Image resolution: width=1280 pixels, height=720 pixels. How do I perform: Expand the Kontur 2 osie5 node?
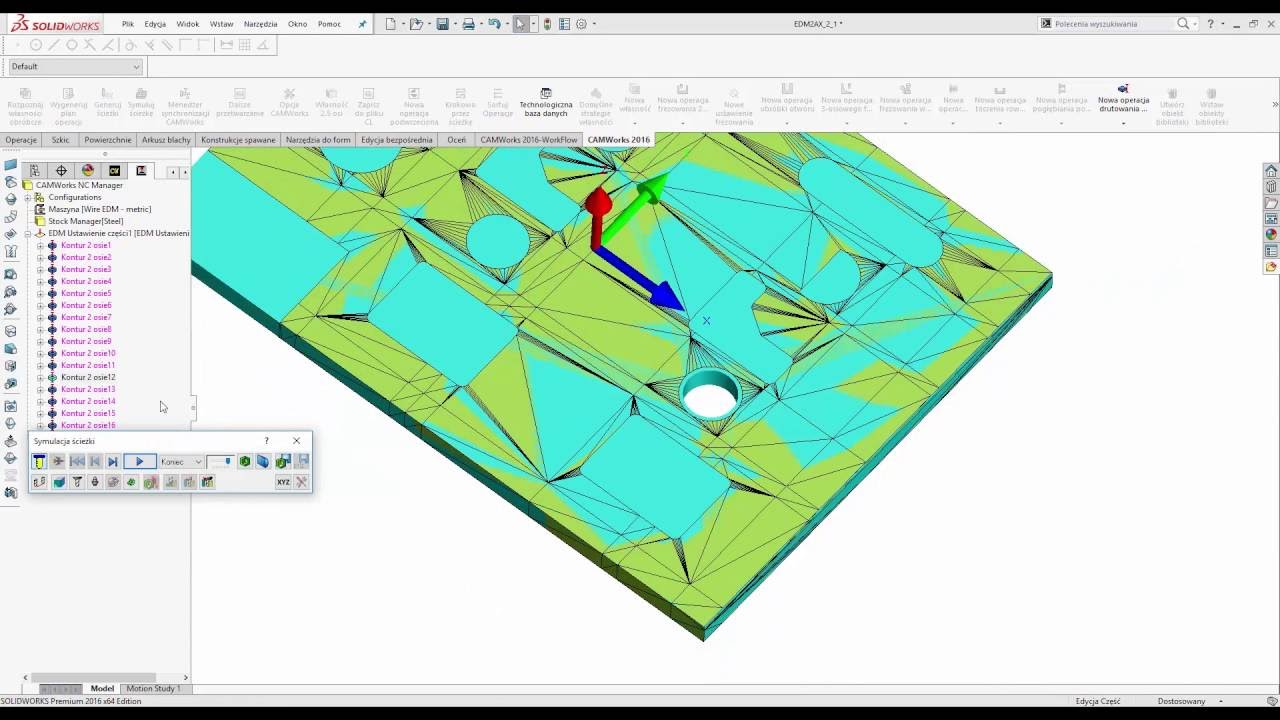[40, 293]
